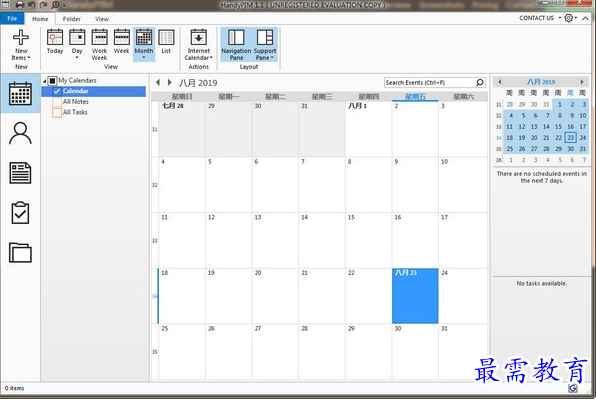Collapse the ribbon with the caret
The image size is (596, 402).
pyautogui.click(x=585, y=18)
